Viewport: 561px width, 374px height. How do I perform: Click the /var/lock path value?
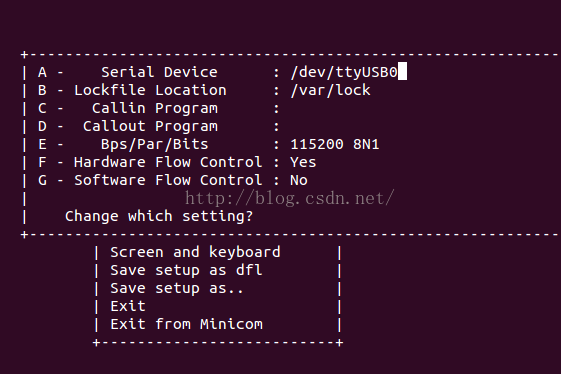point(330,90)
